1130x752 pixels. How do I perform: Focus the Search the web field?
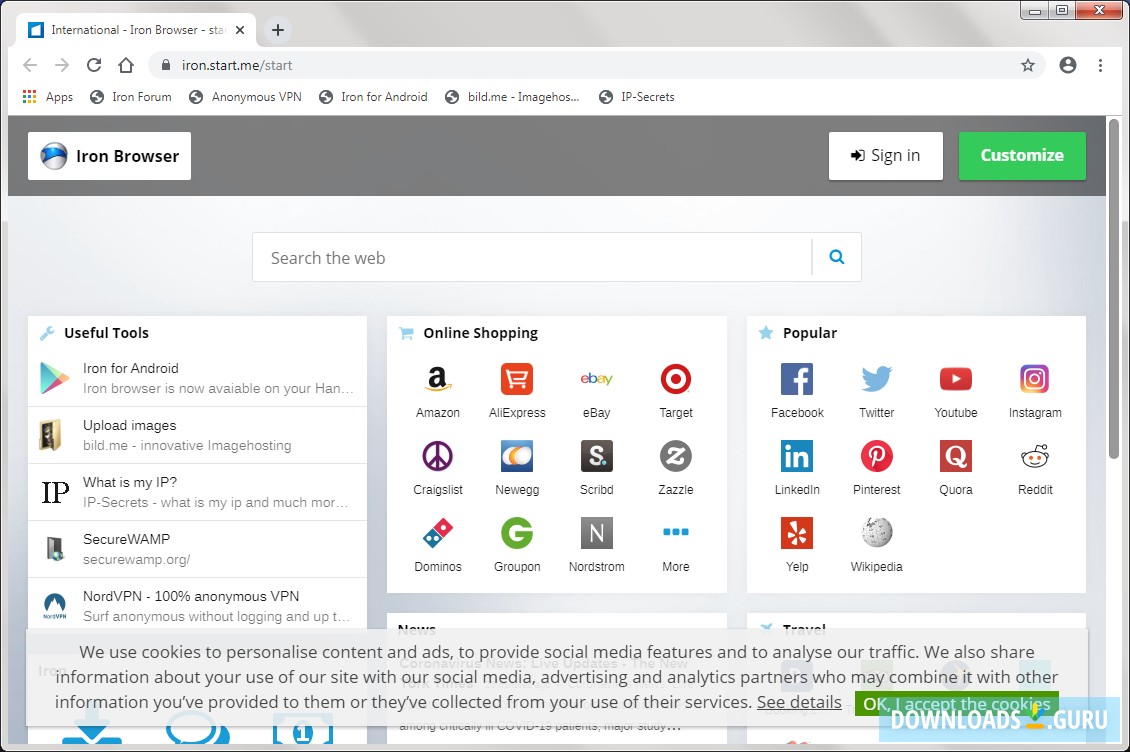click(532, 257)
